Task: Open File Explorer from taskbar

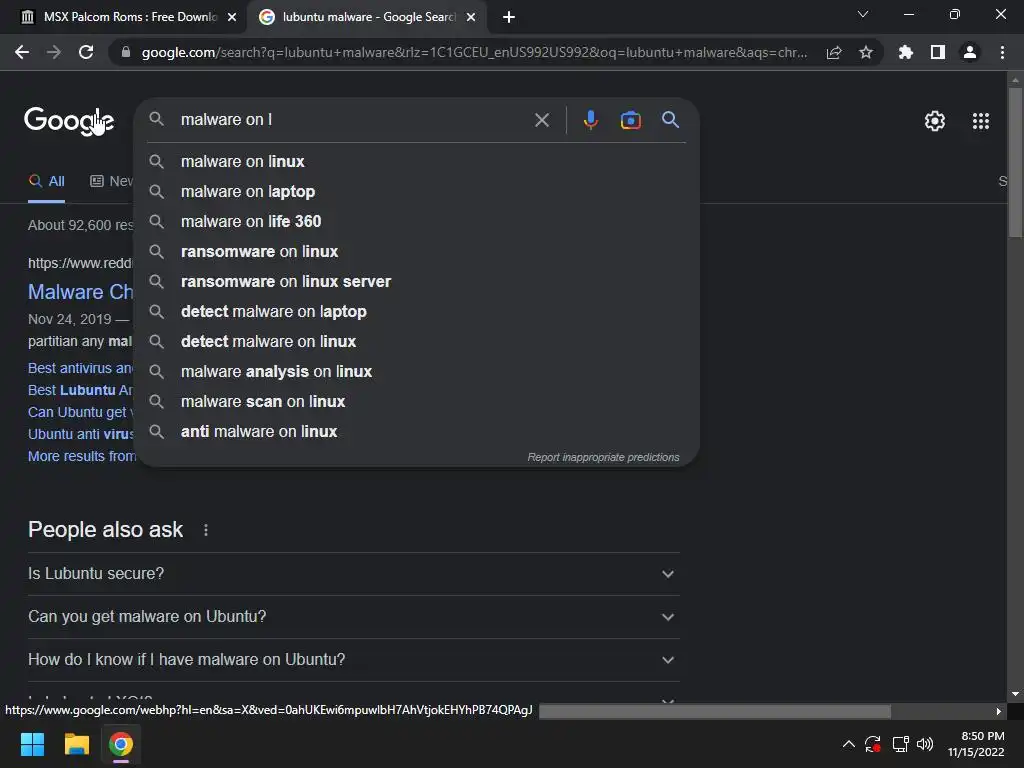Action: [76, 744]
